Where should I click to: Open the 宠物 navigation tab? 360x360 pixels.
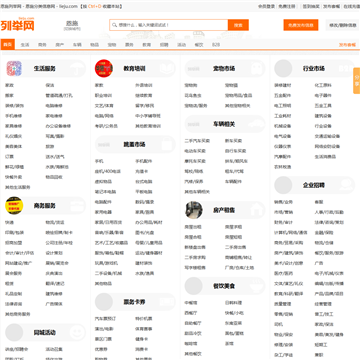112,45
